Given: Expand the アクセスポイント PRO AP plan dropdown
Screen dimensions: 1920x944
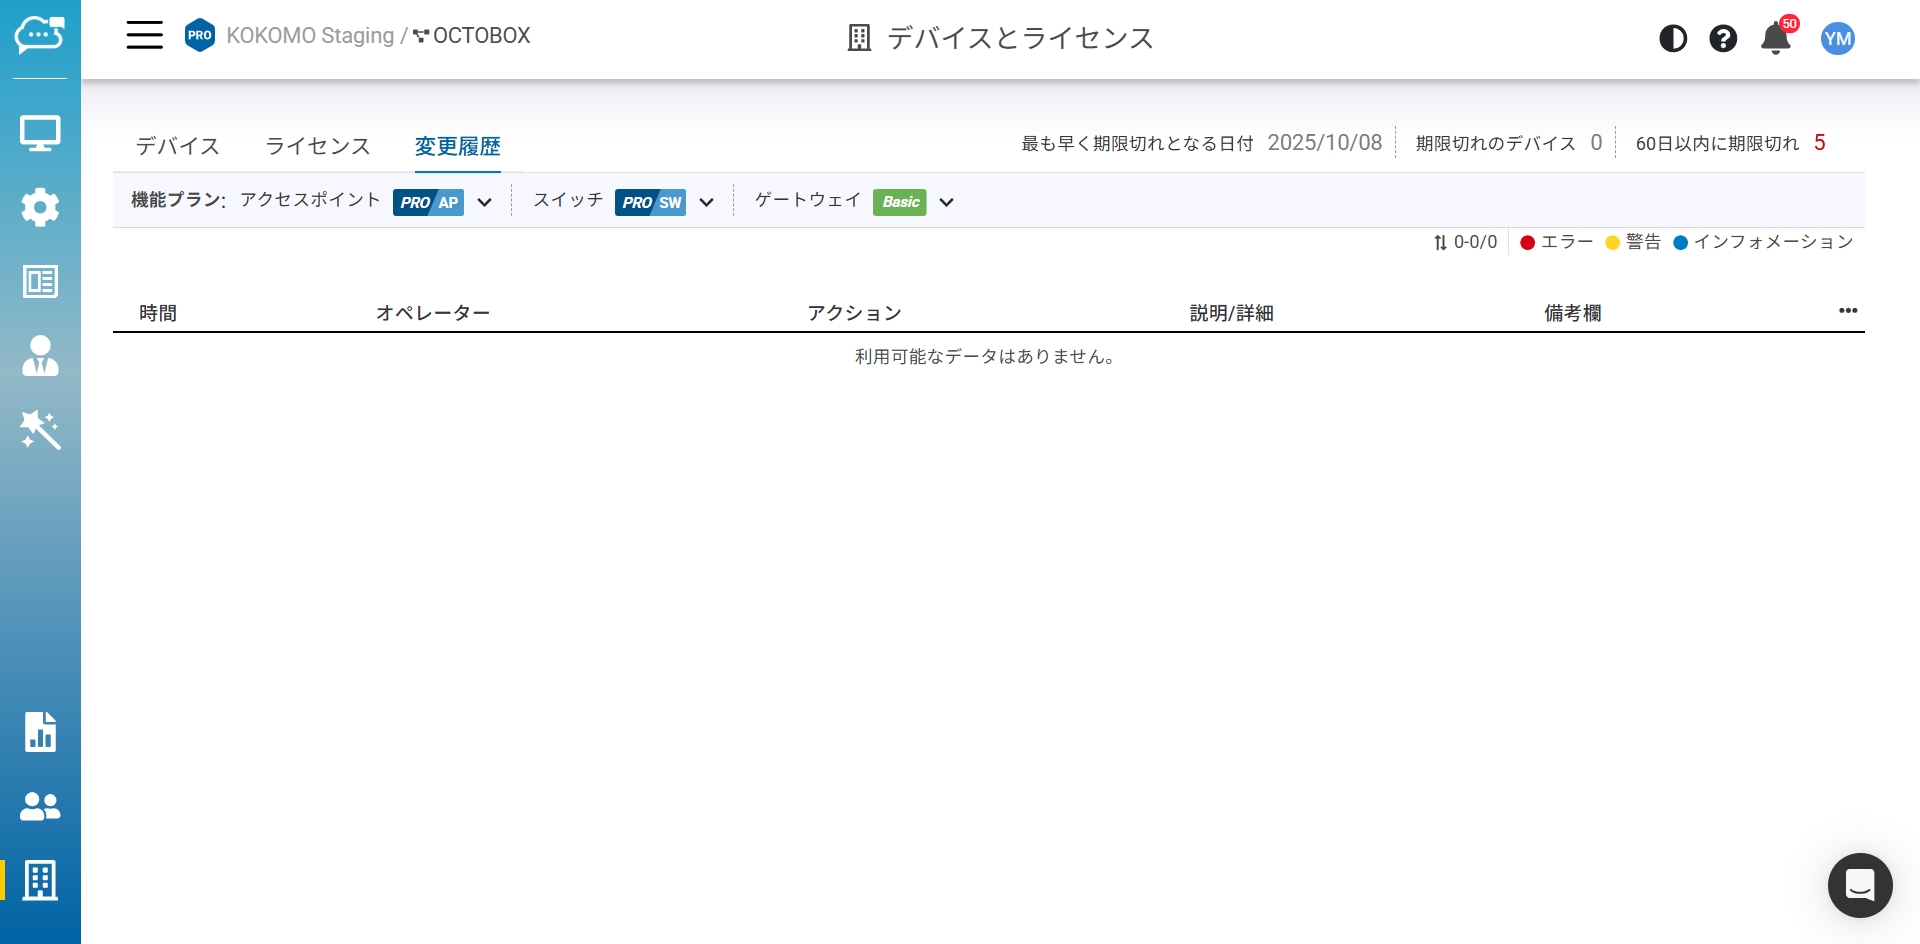Looking at the screenshot, I should pos(485,202).
